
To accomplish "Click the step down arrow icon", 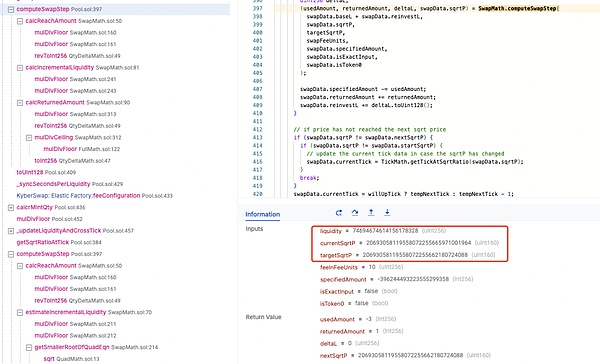I will (387, 213).
